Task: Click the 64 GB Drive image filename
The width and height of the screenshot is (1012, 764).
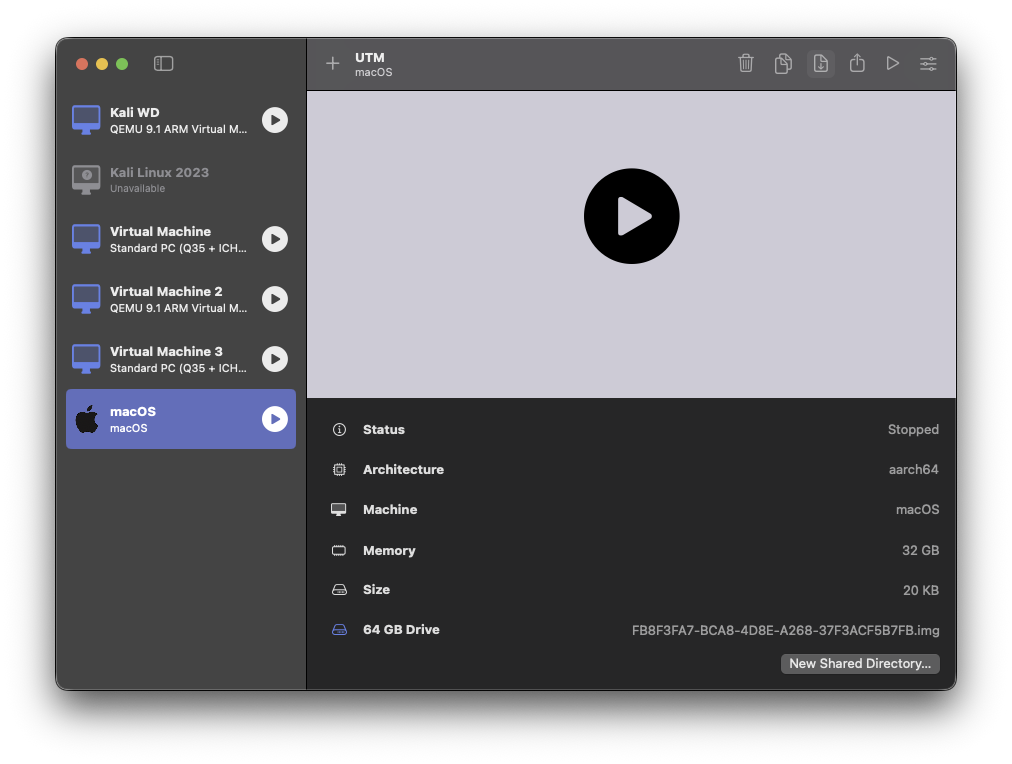Action: (785, 630)
